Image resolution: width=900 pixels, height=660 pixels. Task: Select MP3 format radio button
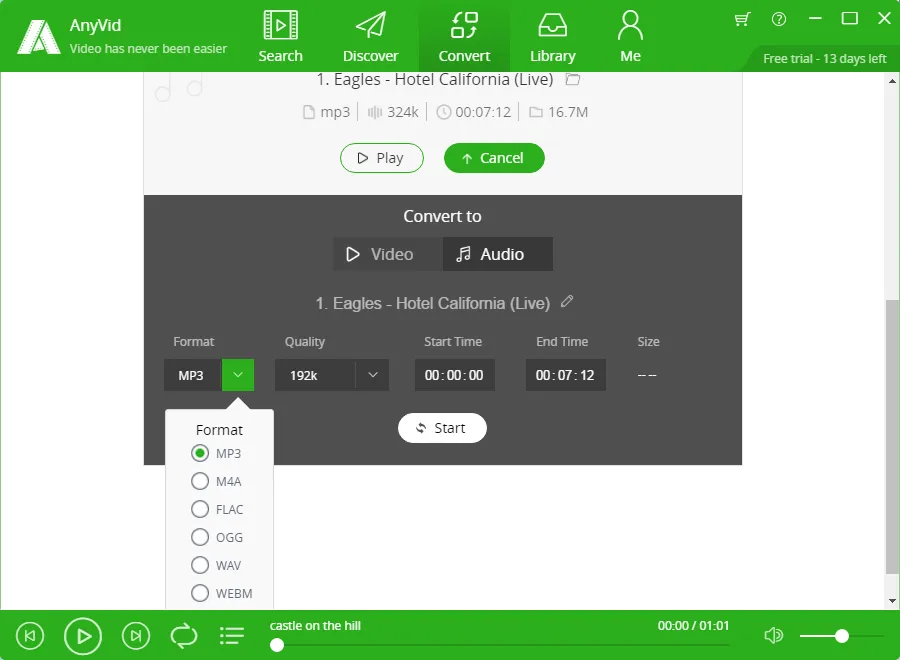pyautogui.click(x=200, y=453)
